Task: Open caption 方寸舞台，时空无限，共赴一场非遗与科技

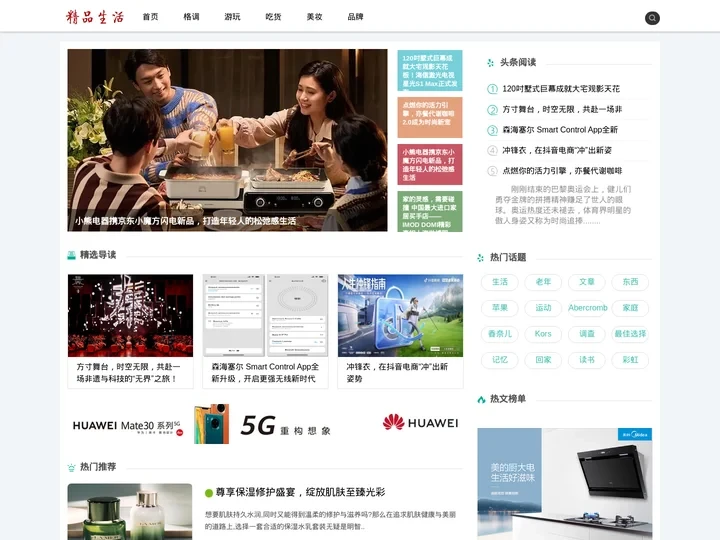Action: 129,373
